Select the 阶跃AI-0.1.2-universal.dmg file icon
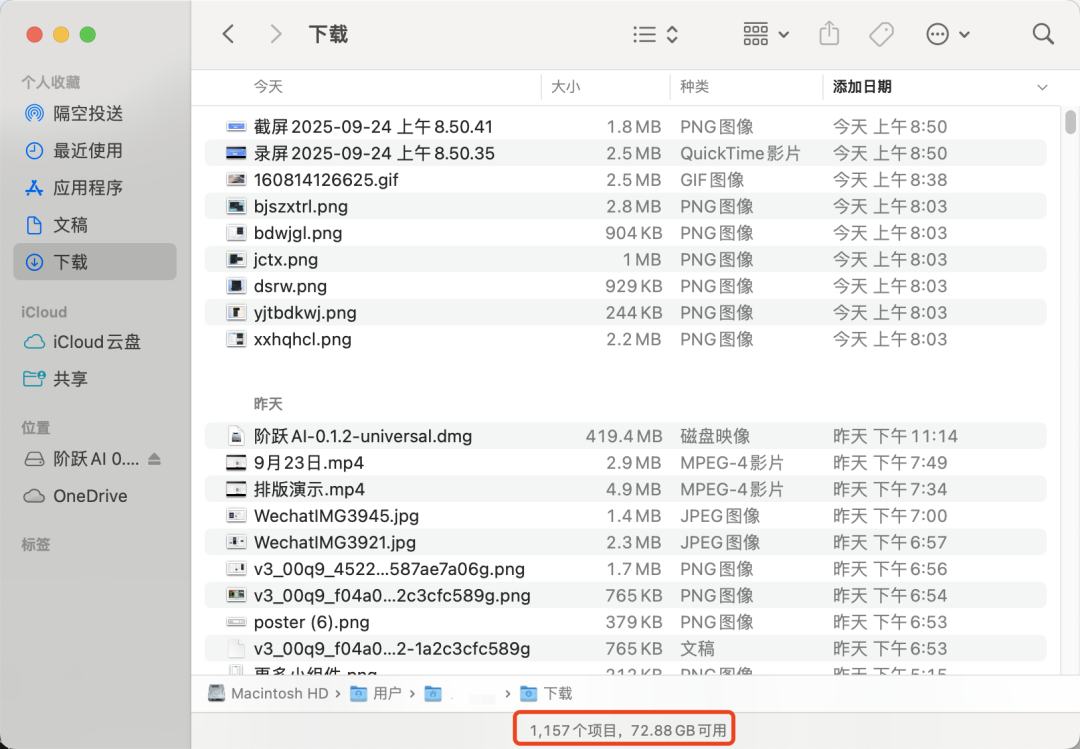This screenshot has height=749, width=1080. 236,436
